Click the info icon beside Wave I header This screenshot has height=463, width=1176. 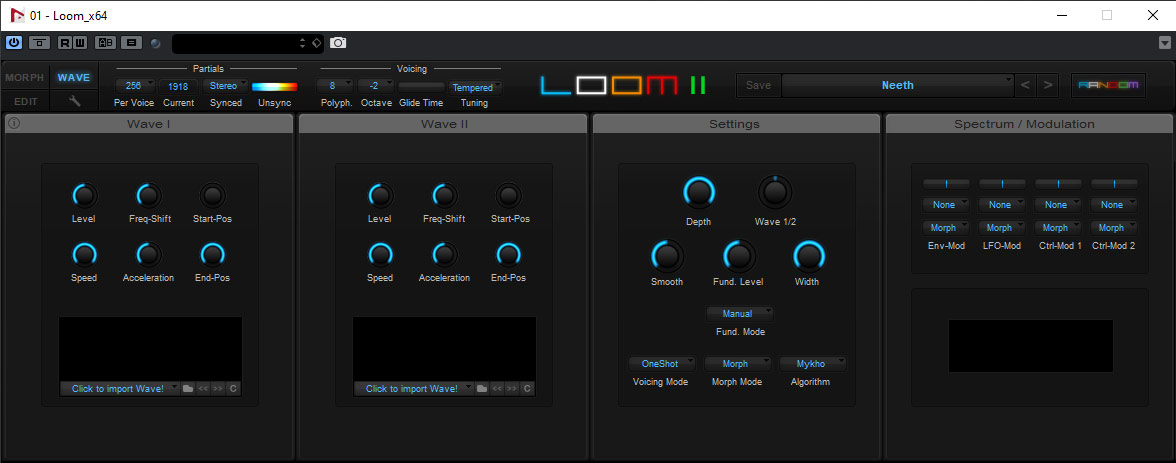click(x=14, y=124)
